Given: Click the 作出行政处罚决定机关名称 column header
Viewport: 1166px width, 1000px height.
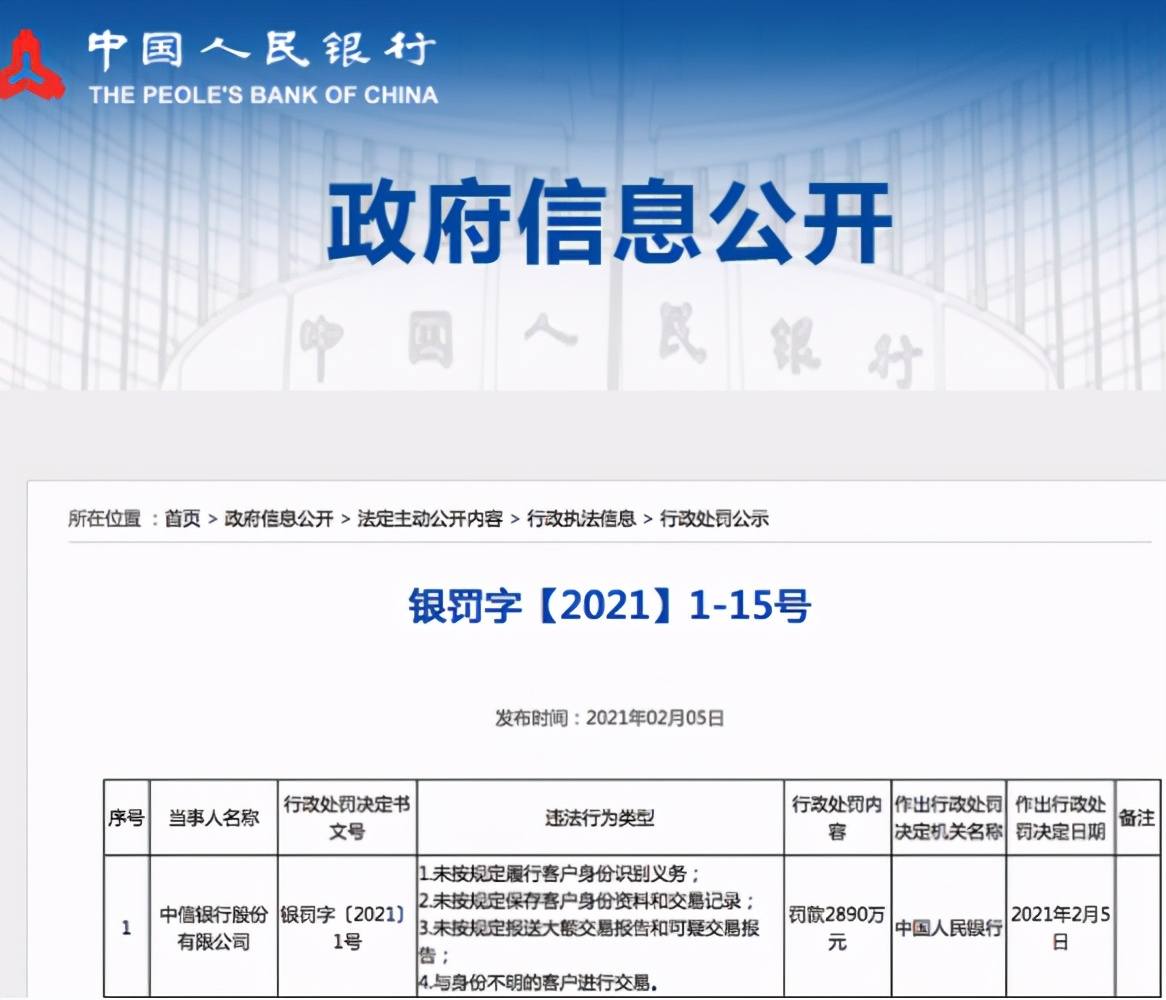Looking at the screenshot, I should tap(948, 818).
